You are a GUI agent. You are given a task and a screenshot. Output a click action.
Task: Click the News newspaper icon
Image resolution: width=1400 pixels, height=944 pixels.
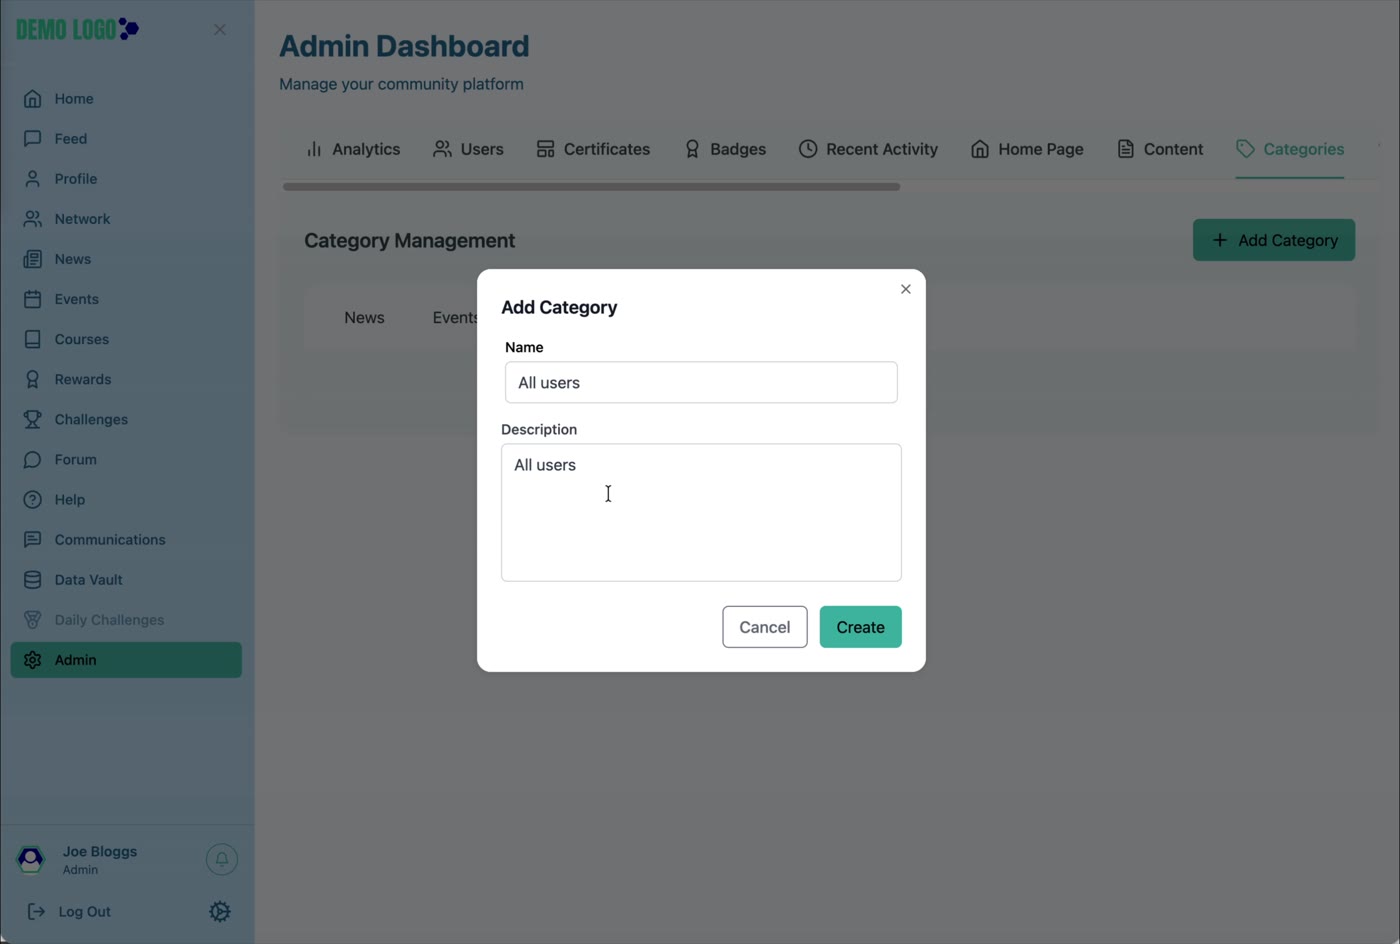(x=33, y=259)
